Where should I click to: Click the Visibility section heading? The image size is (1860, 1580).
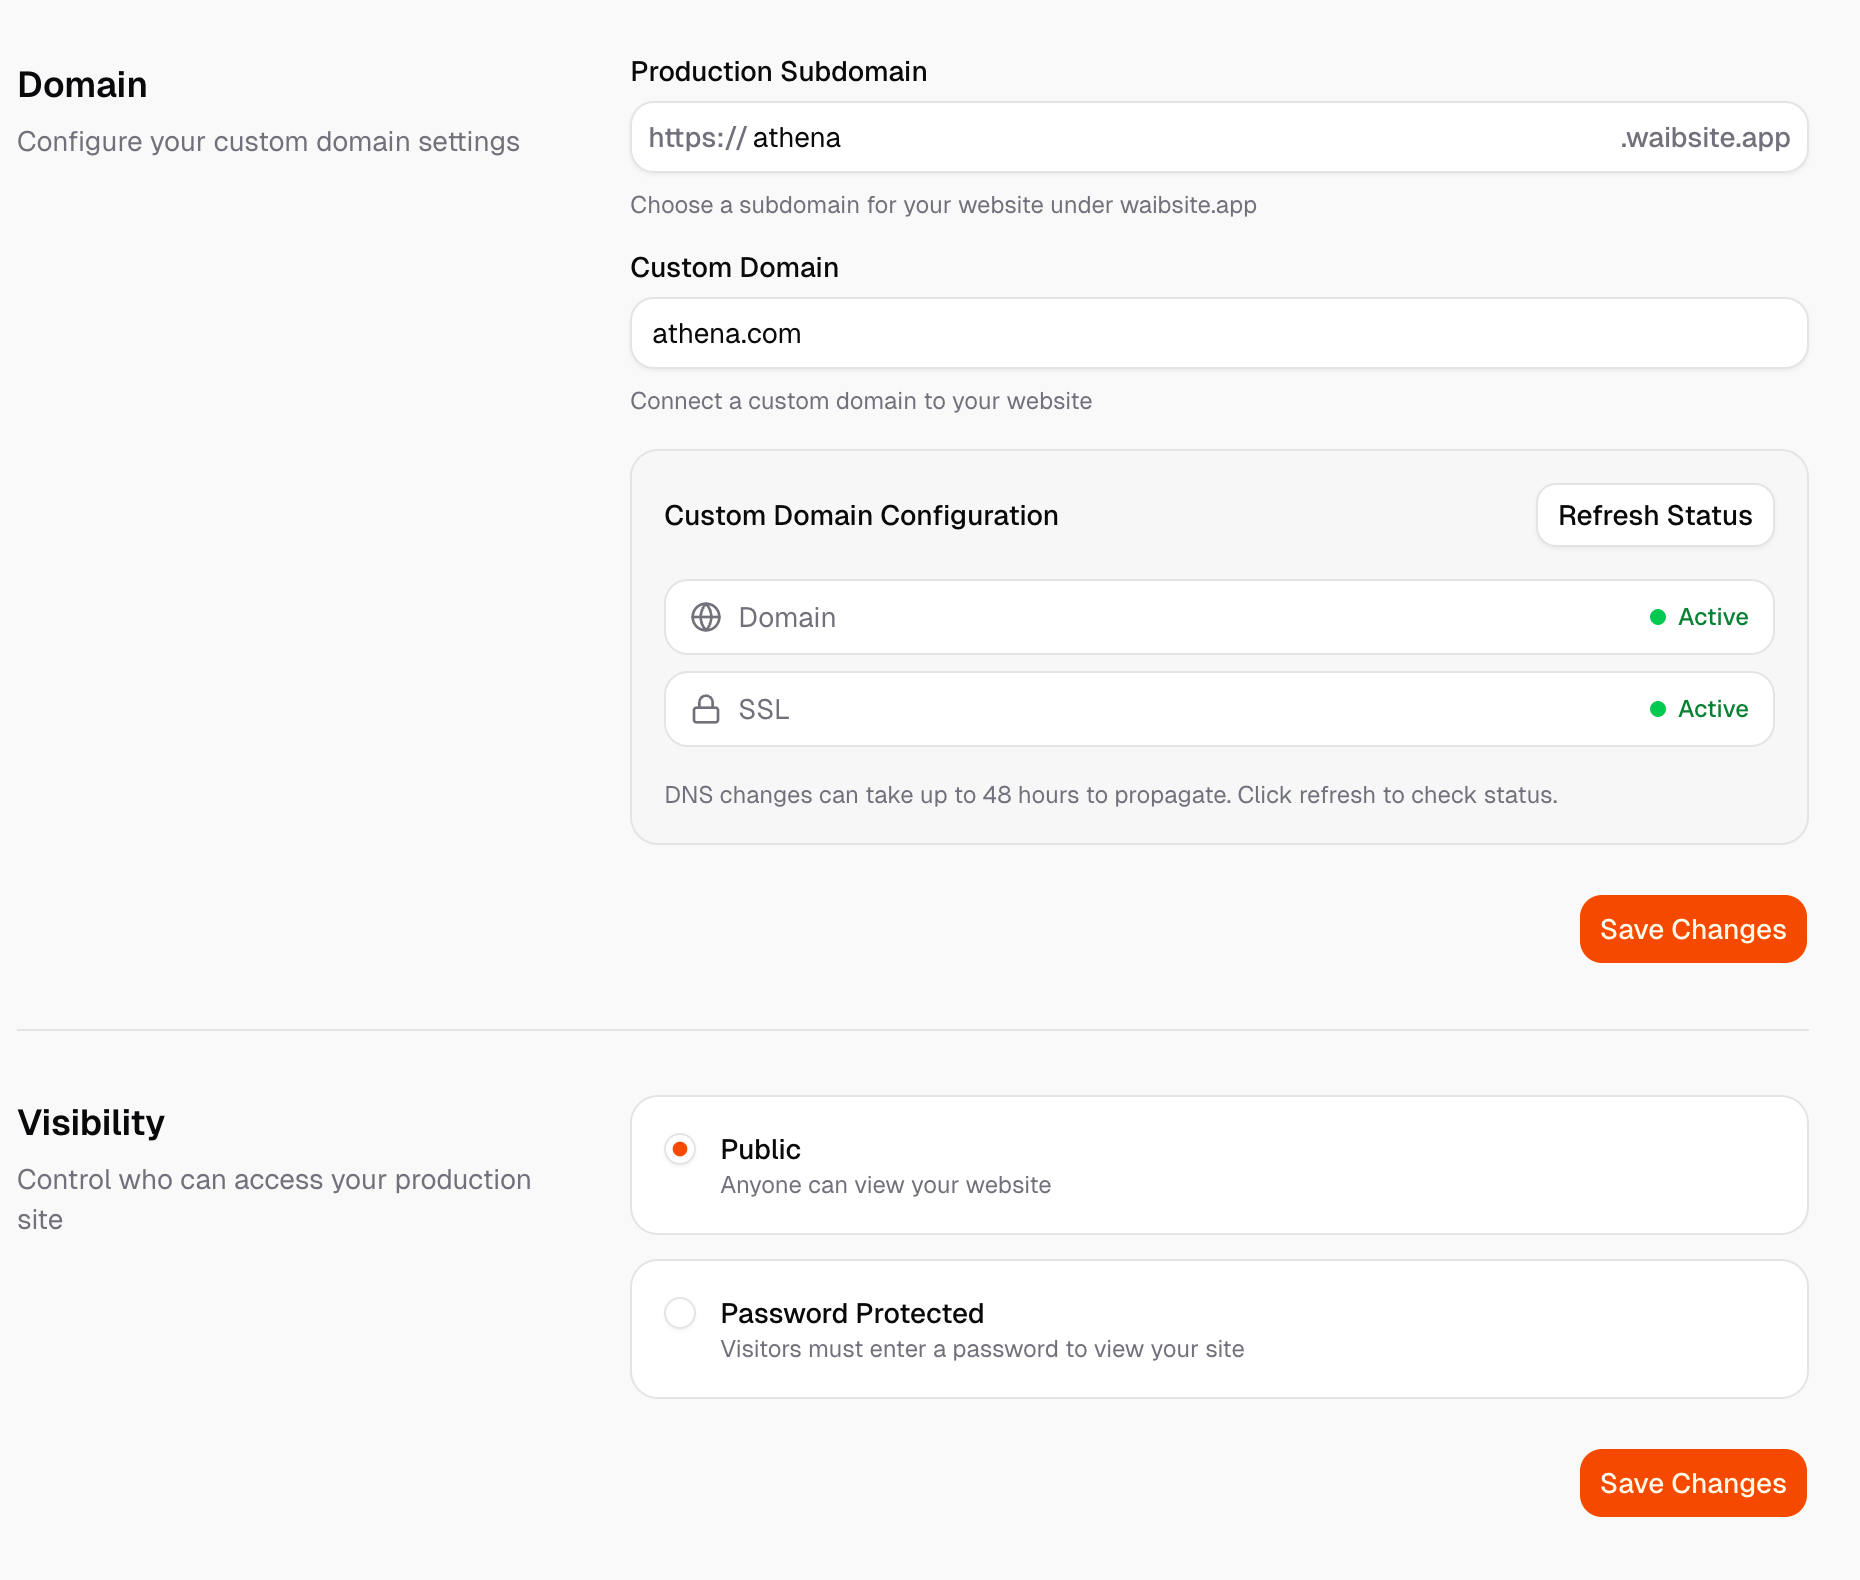point(91,1123)
